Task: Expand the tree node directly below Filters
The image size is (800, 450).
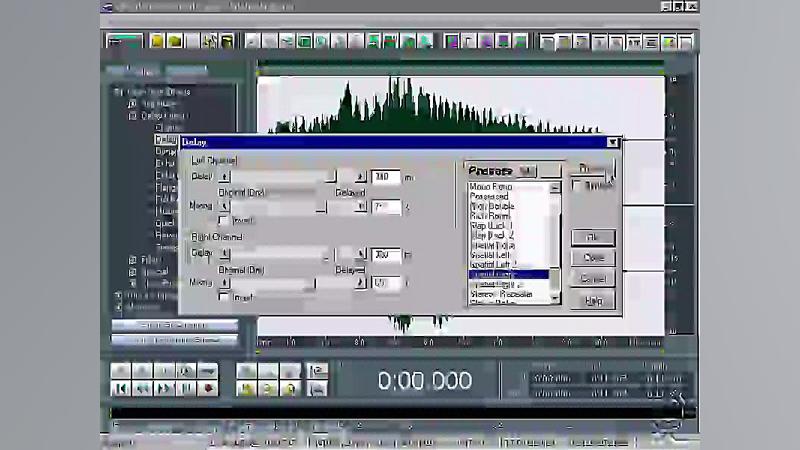Action: (133, 271)
